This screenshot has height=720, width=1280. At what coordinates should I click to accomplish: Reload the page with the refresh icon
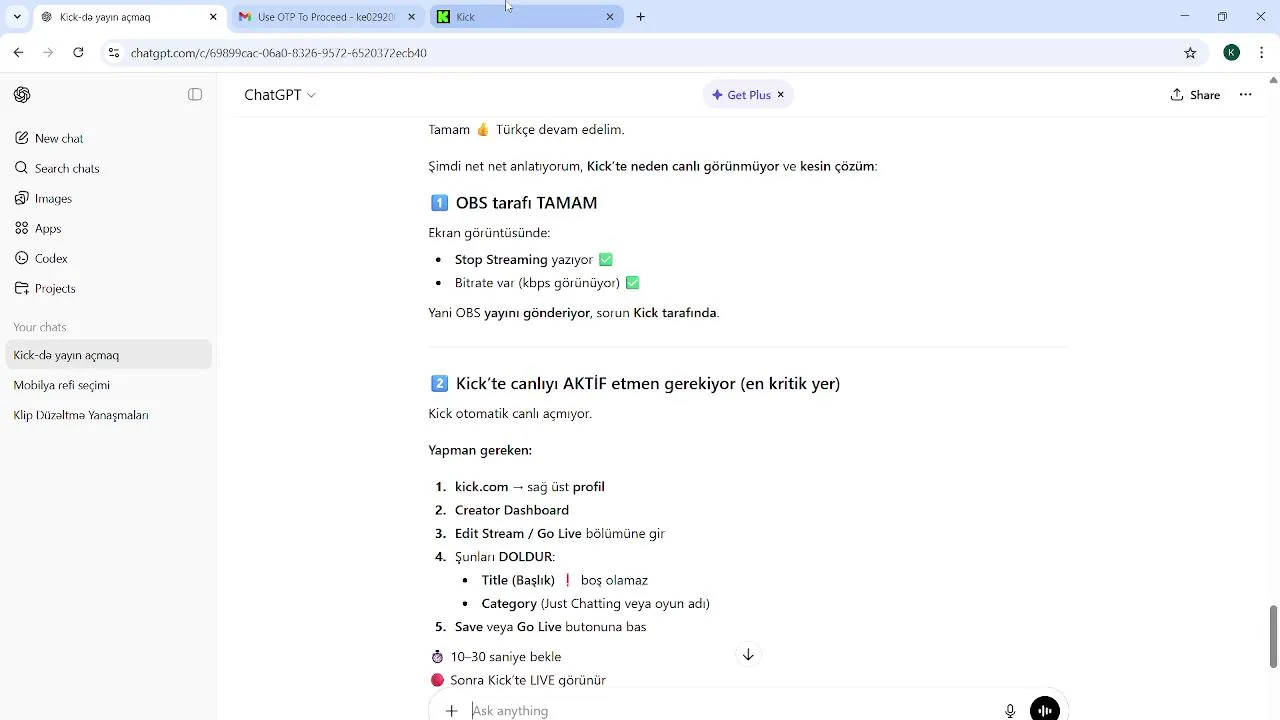click(x=78, y=53)
